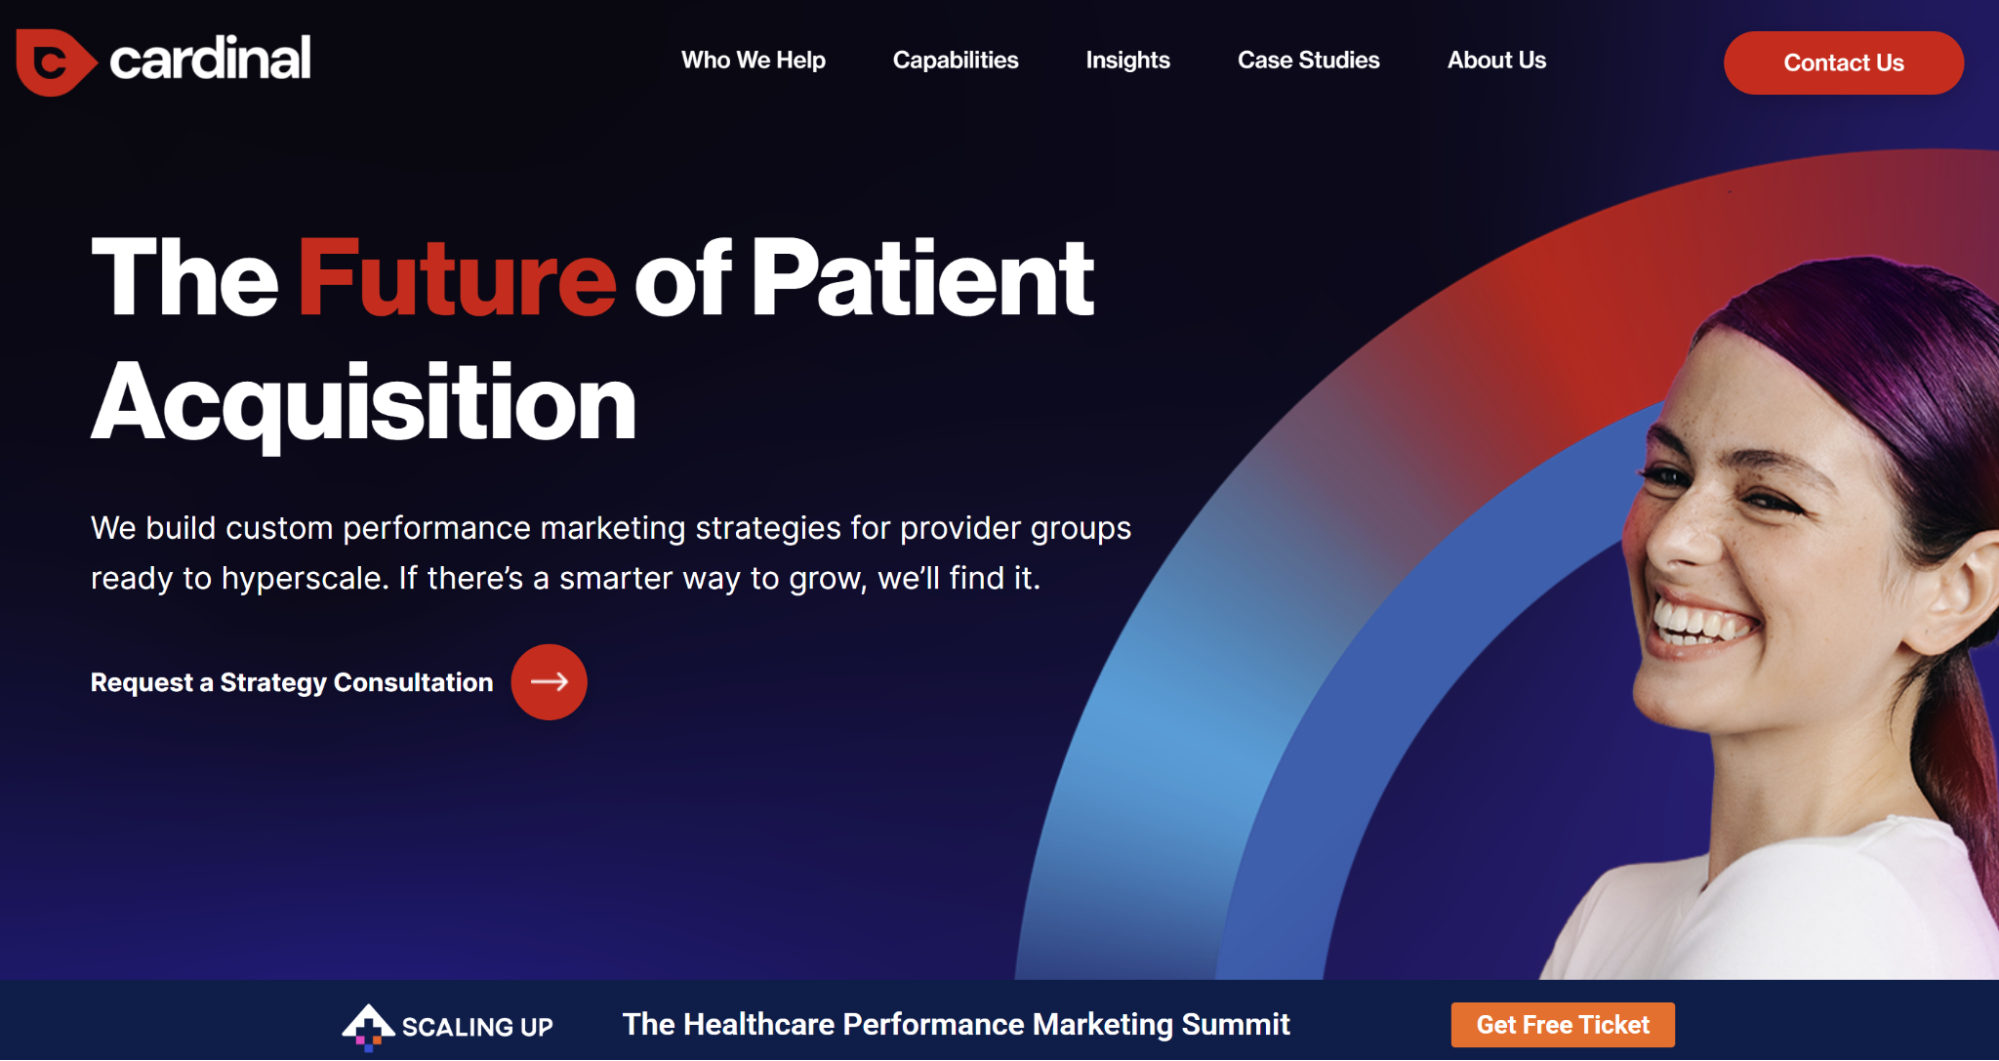Screen dimensions: 1999x1061
Task: Click the red word Future in headline
Action: (x=456, y=278)
